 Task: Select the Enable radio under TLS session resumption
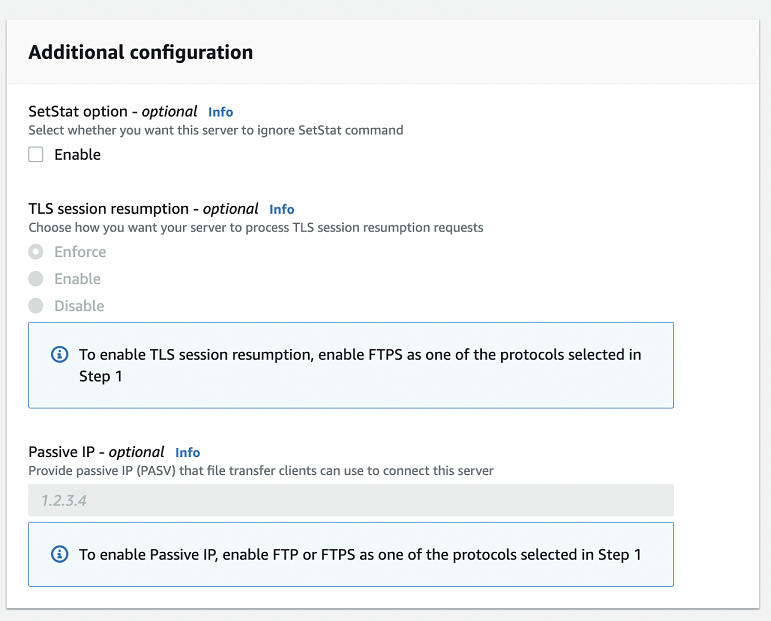click(x=36, y=279)
